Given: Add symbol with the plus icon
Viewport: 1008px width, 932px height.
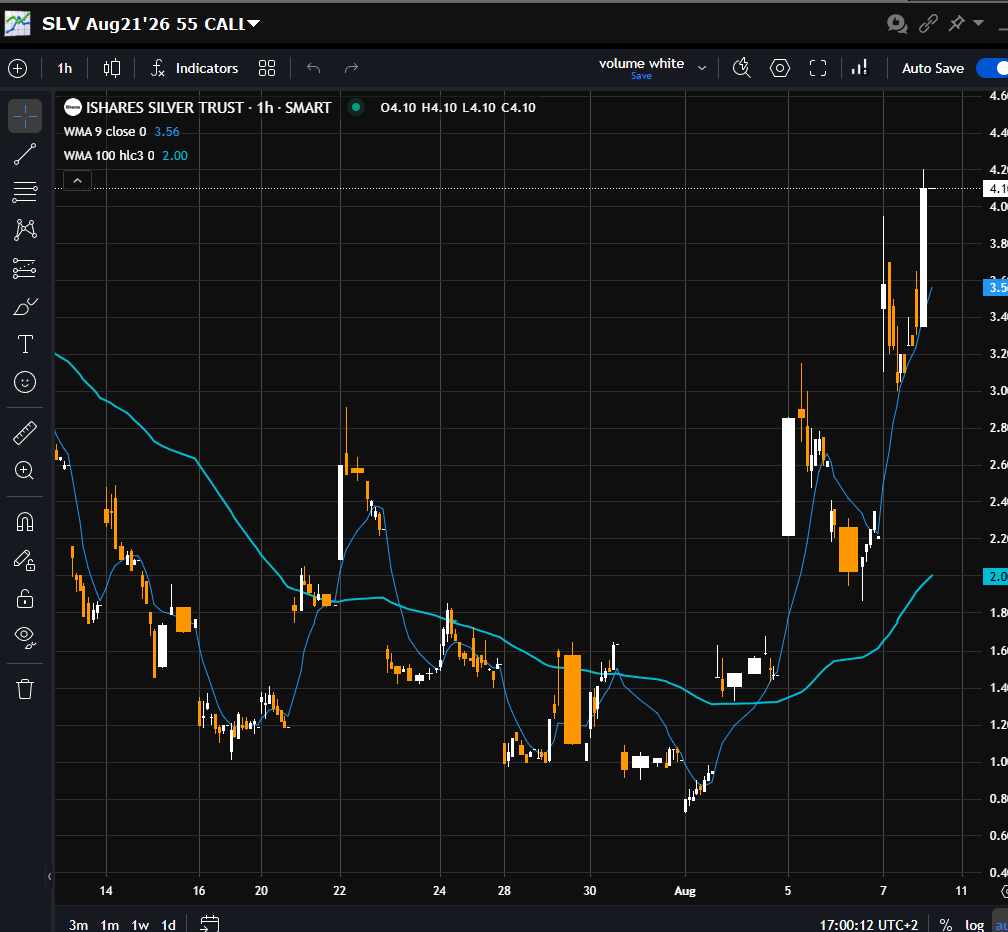Looking at the screenshot, I should click(17, 68).
